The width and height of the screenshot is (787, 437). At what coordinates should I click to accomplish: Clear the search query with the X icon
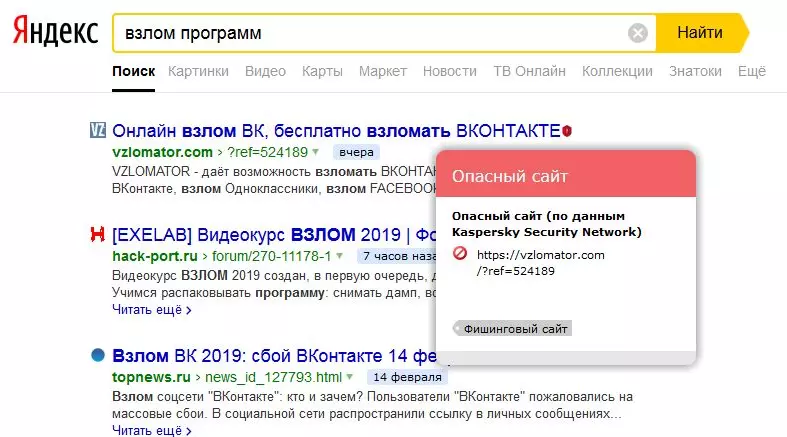(638, 33)
